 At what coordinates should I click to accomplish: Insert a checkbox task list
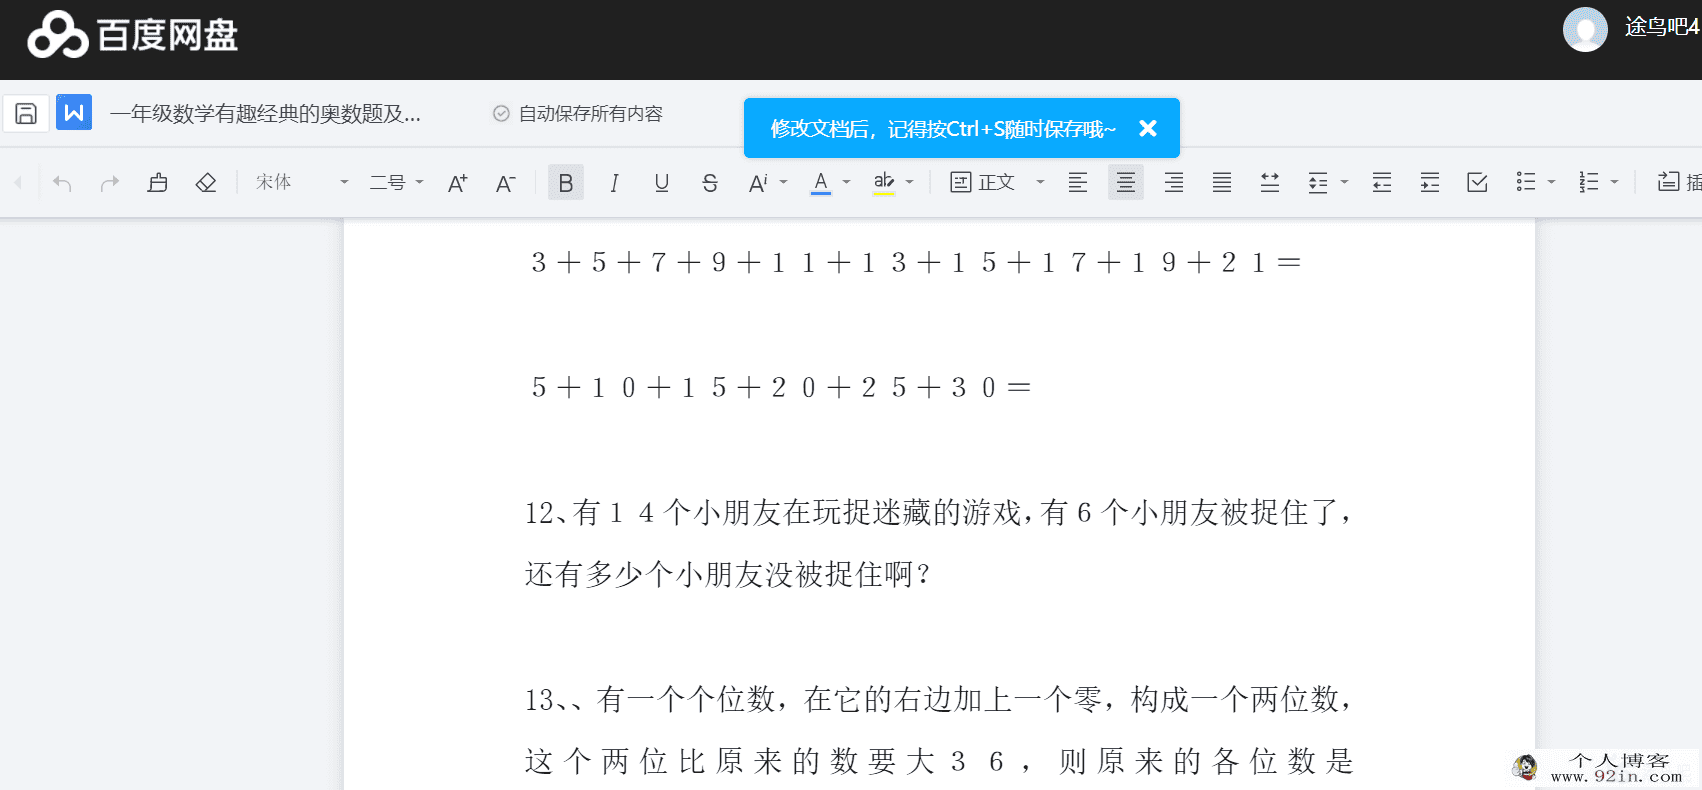[x=1478, y=182]
